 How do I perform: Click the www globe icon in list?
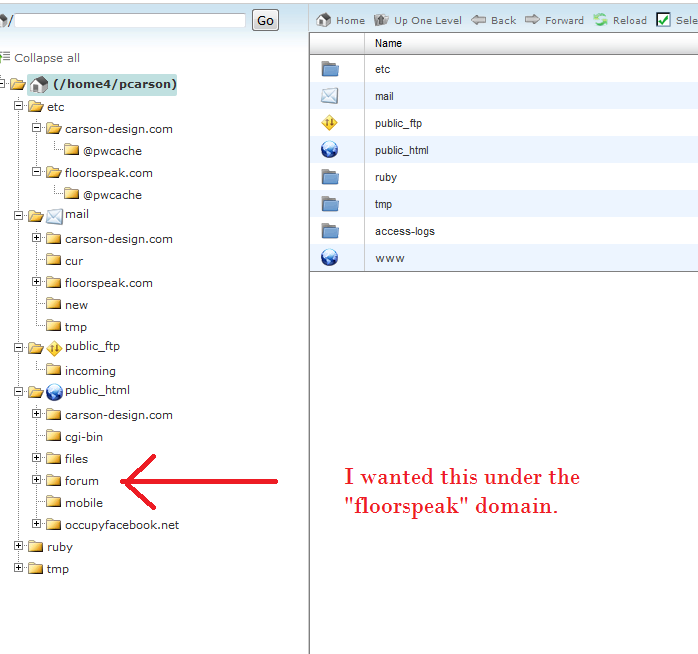point(329,258)
